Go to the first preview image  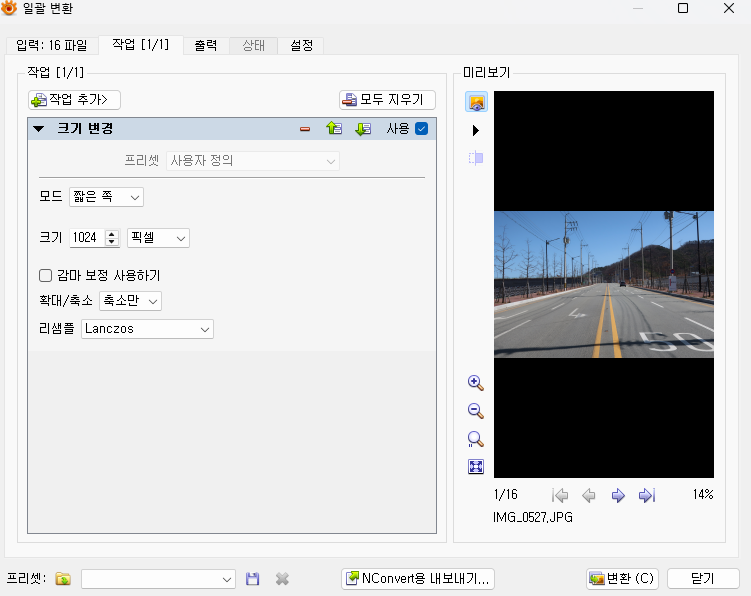[x=560, y=495]
